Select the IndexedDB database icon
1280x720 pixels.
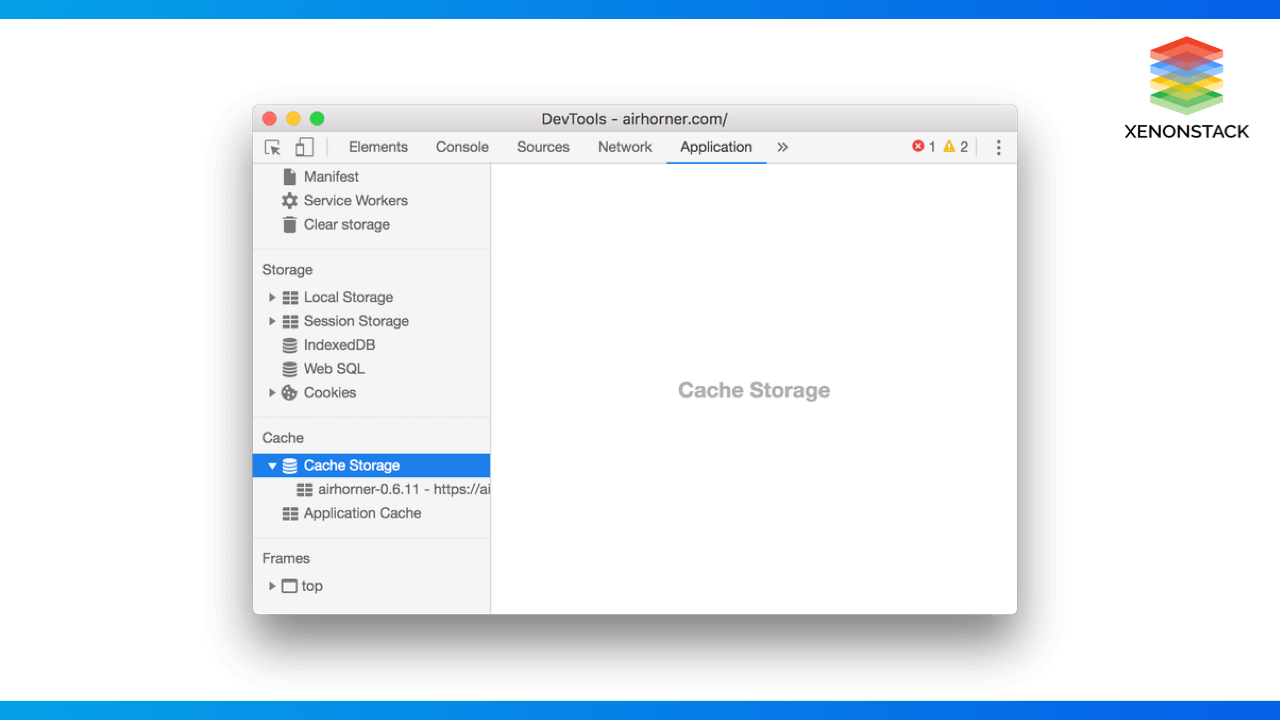289,344
